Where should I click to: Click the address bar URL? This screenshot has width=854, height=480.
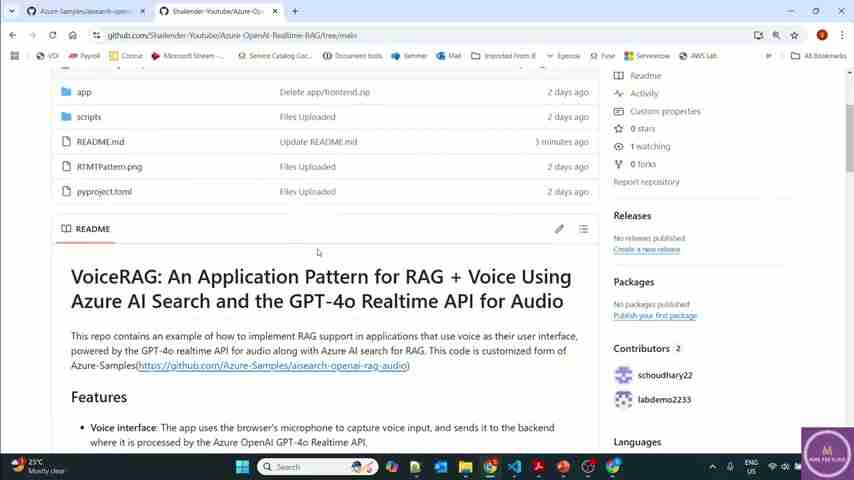click(x=232, y=35)
